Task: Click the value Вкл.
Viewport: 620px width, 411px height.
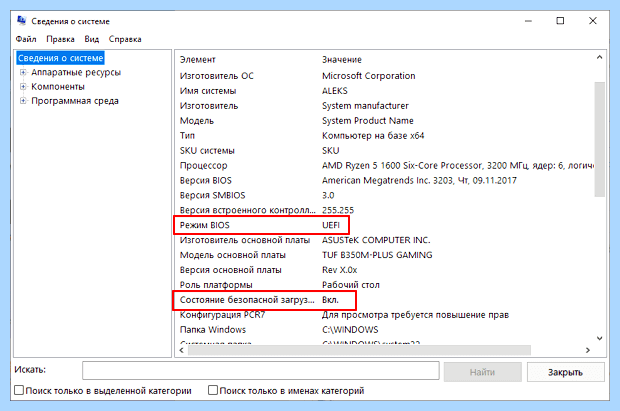Action: [330, 300]
